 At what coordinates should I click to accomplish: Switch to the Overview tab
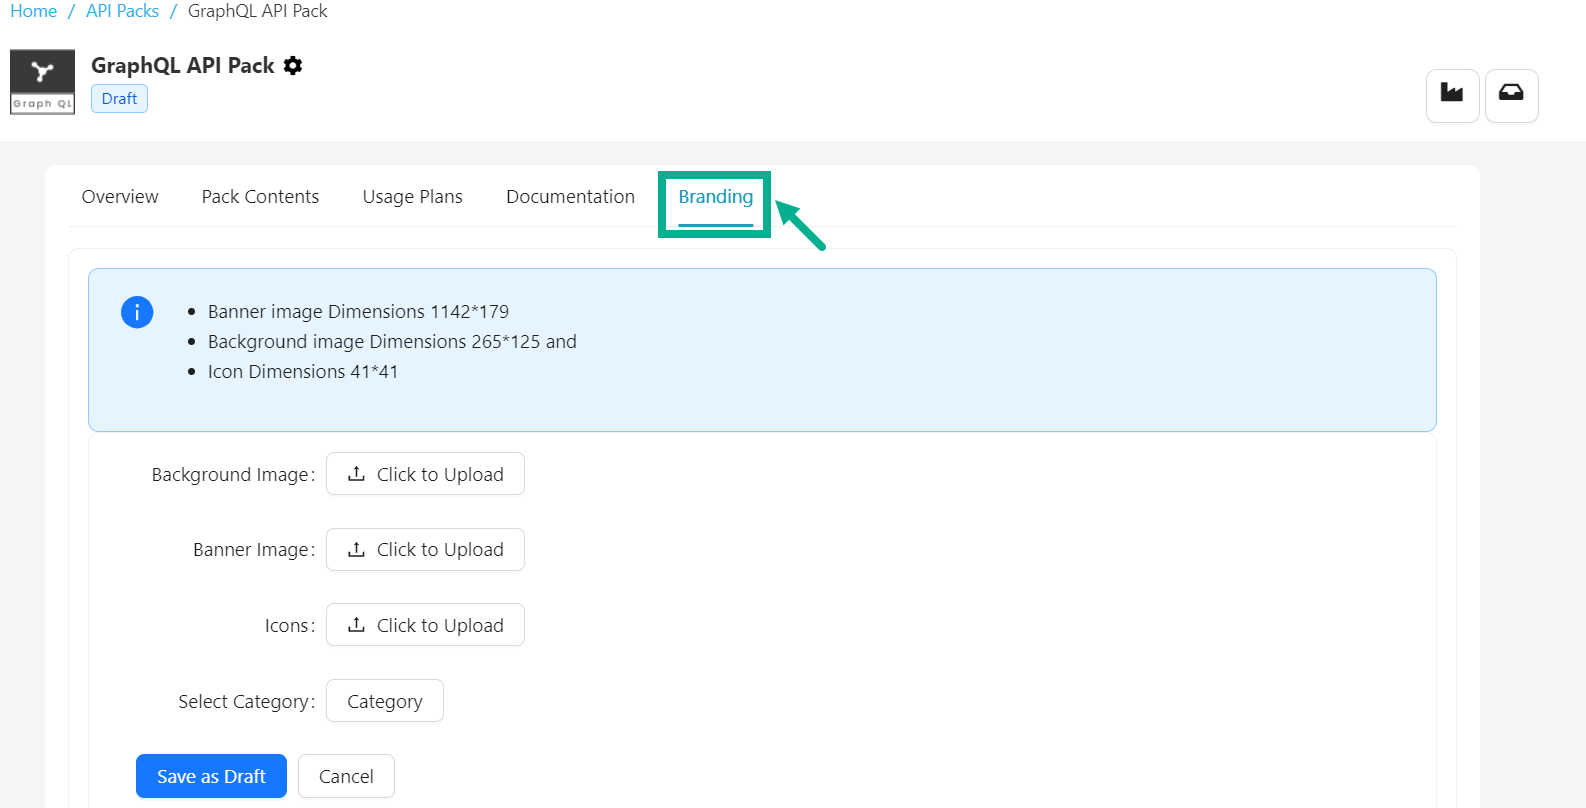[x=120, y=197]
